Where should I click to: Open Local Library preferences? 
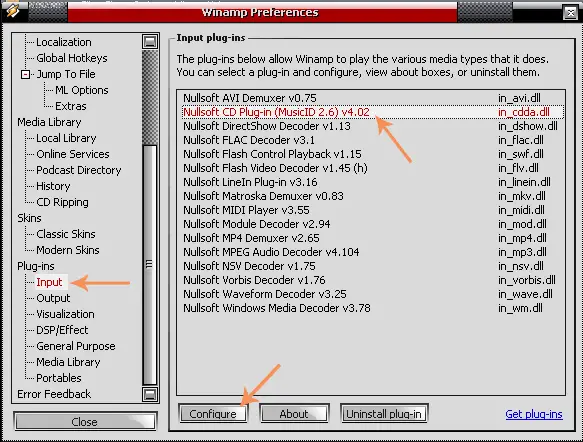tap(66, 138)
